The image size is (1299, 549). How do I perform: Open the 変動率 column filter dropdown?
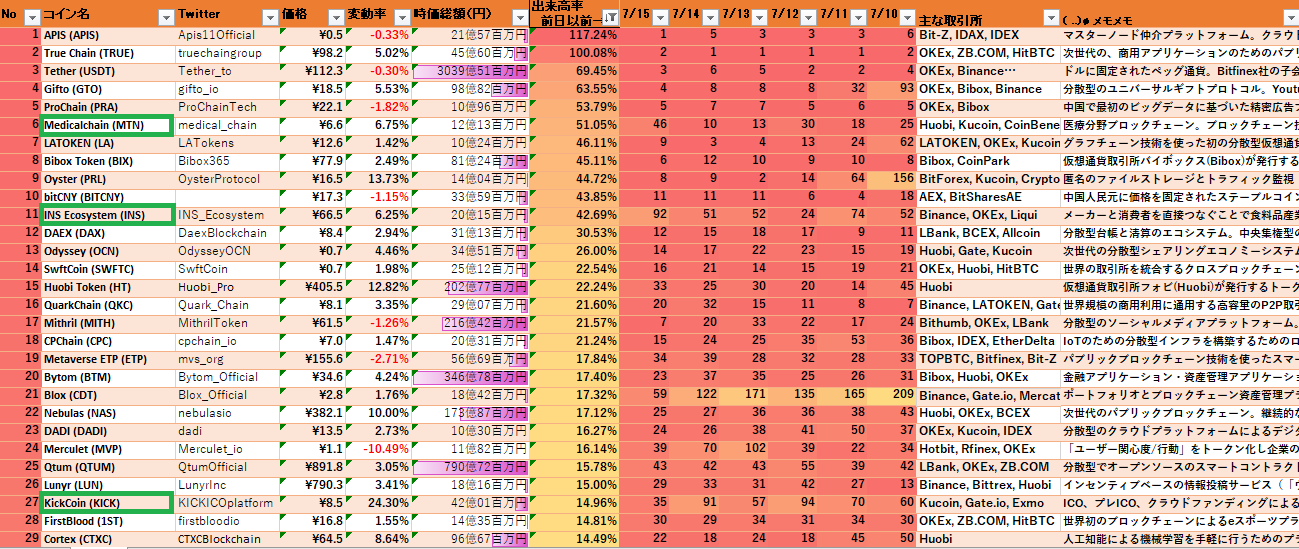tap(401, 17)
